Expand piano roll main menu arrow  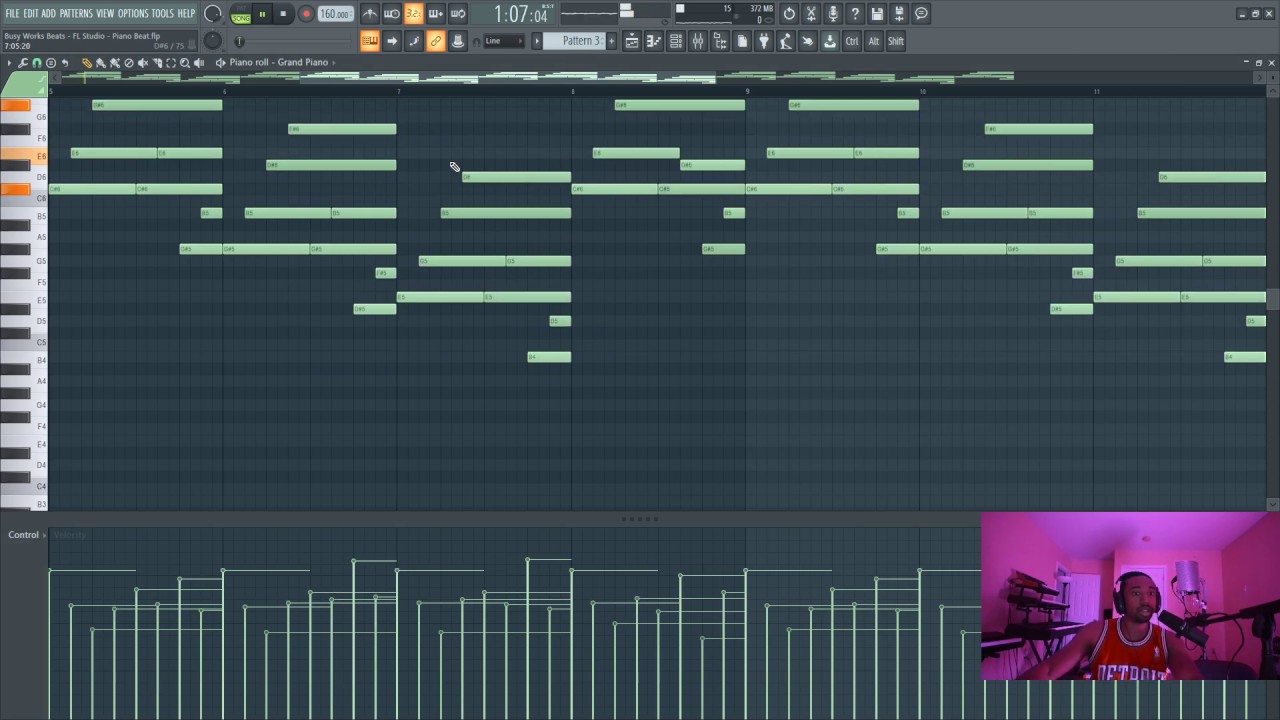pyautogui.click(x=9, y=63)
